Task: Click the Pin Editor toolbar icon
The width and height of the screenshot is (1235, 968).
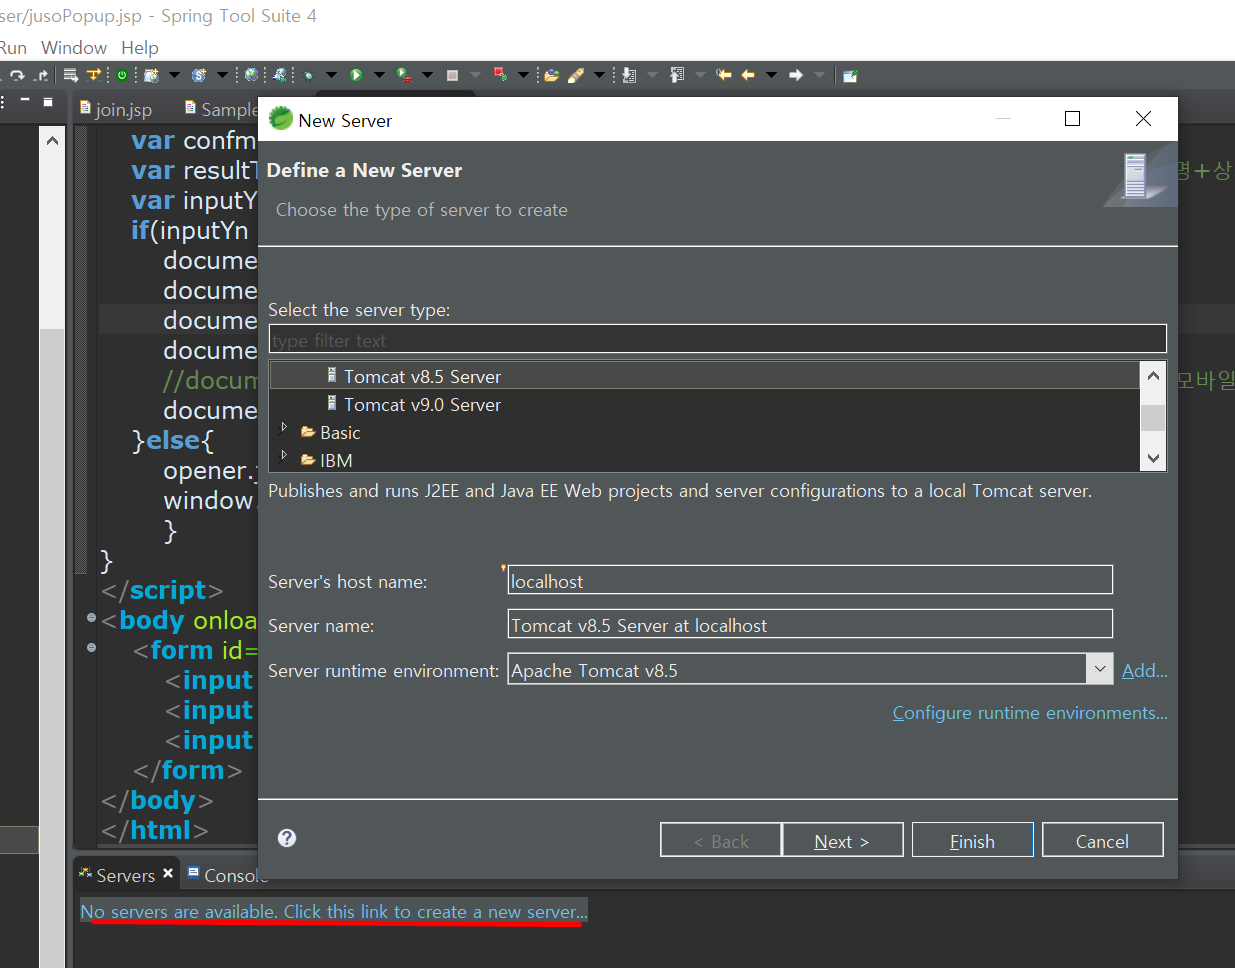Action: coord(850,75)
